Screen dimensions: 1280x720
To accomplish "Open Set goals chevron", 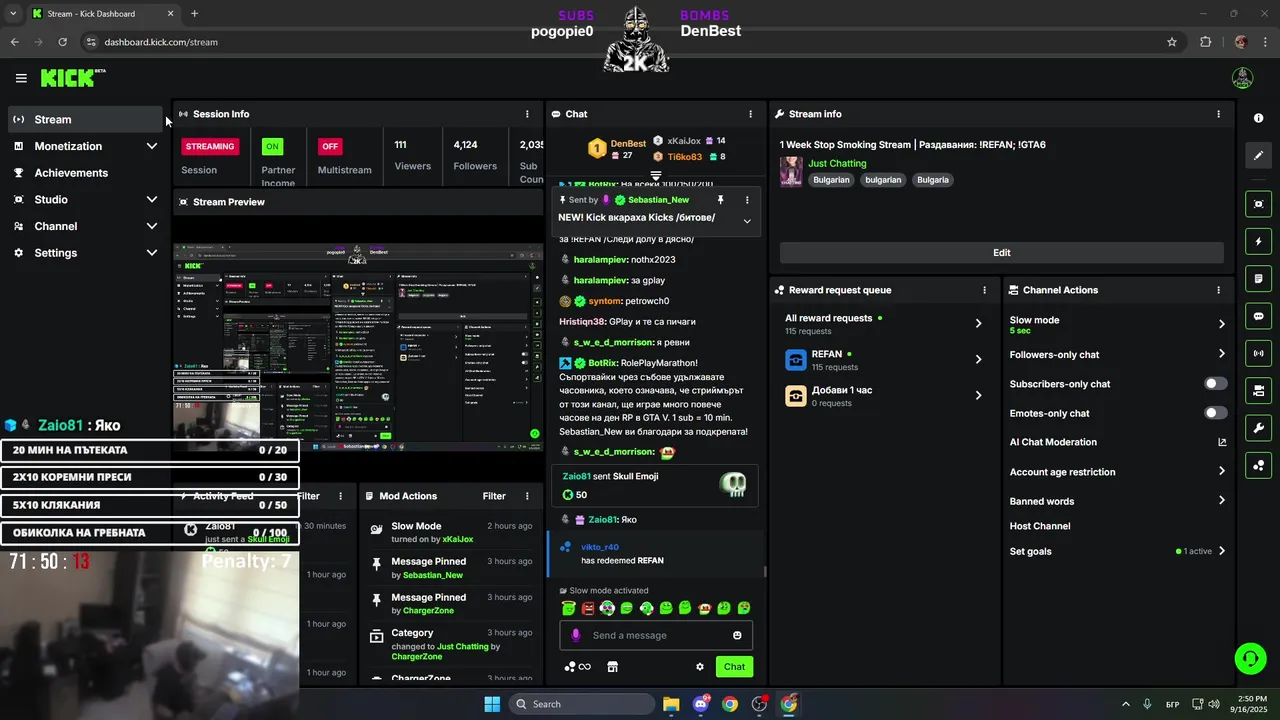I will (x=1222, y=551).
